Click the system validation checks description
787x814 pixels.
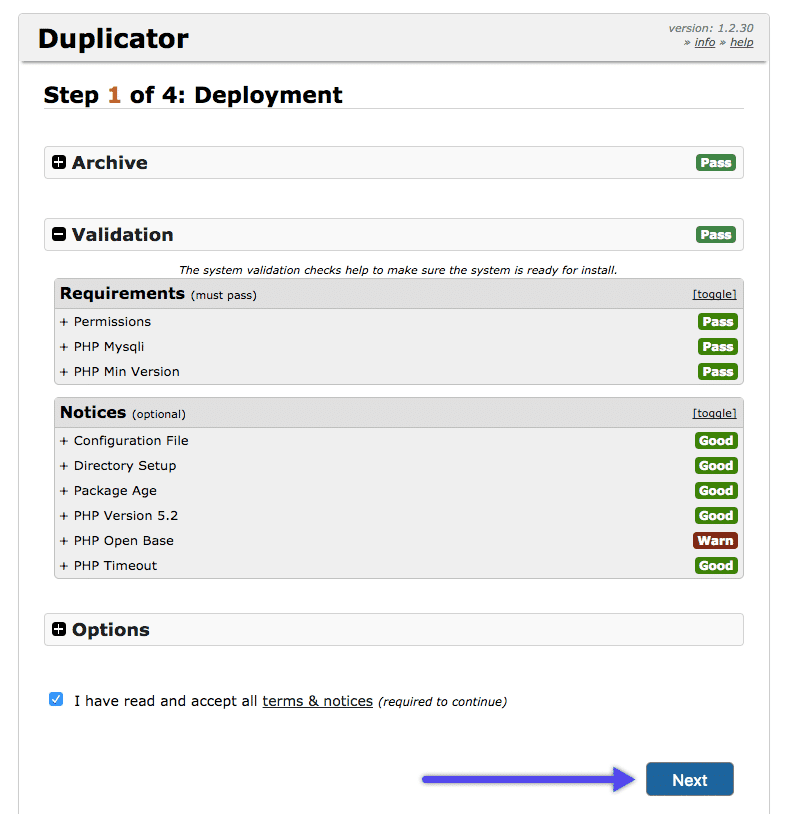click(398, 270)
